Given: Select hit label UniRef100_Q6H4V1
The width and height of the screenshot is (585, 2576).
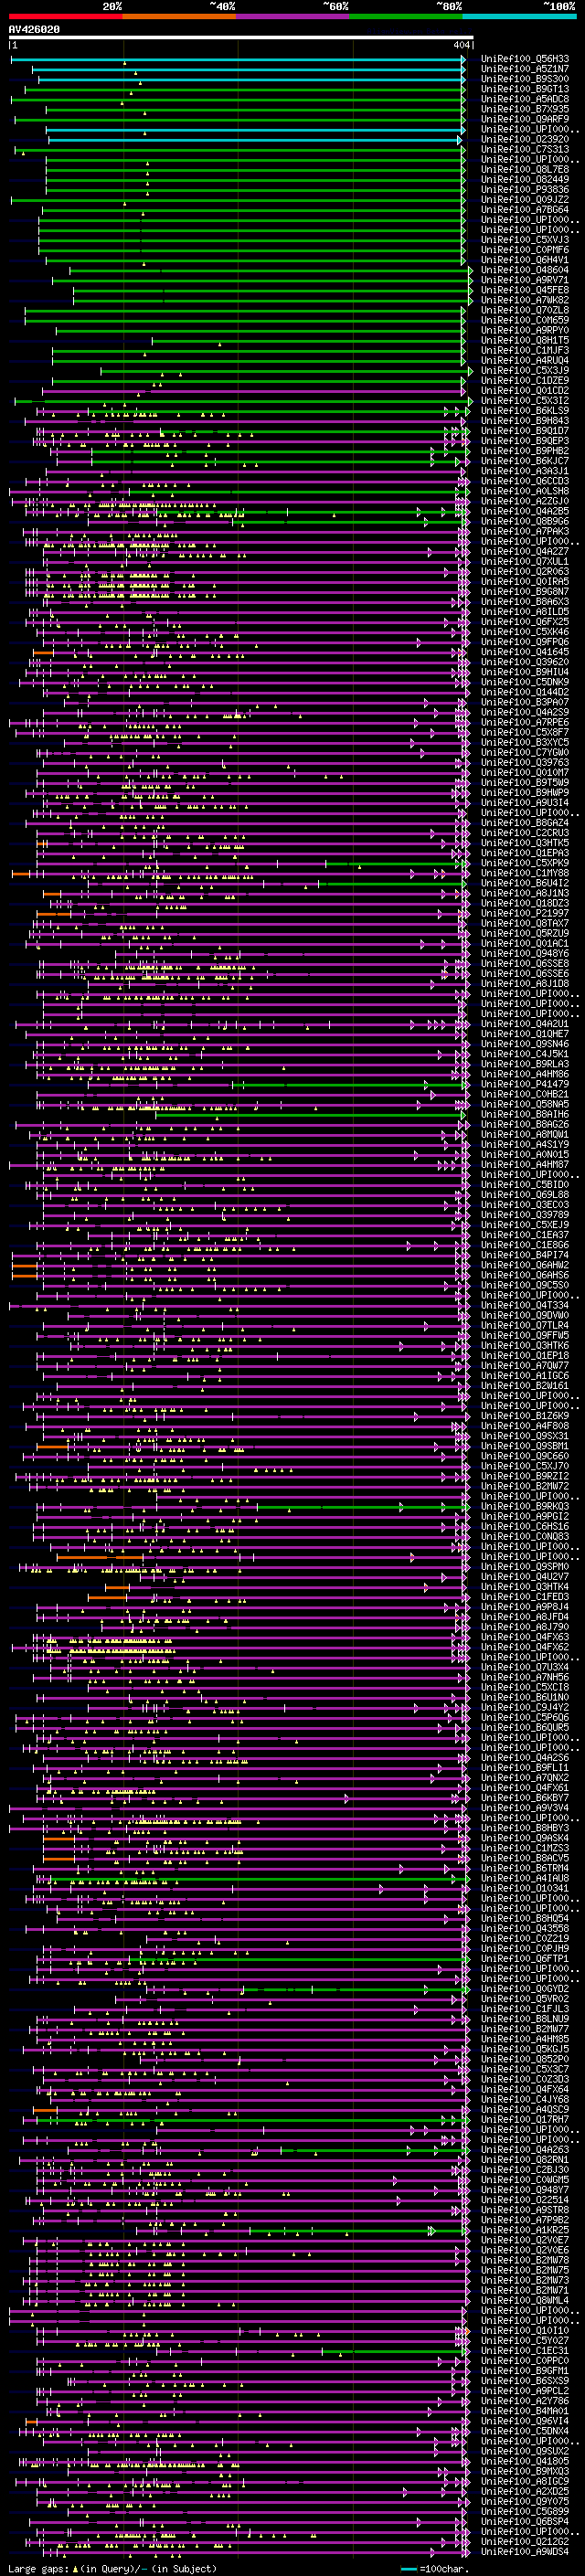Looking at the screenshot, I should [x=525, y=260].
